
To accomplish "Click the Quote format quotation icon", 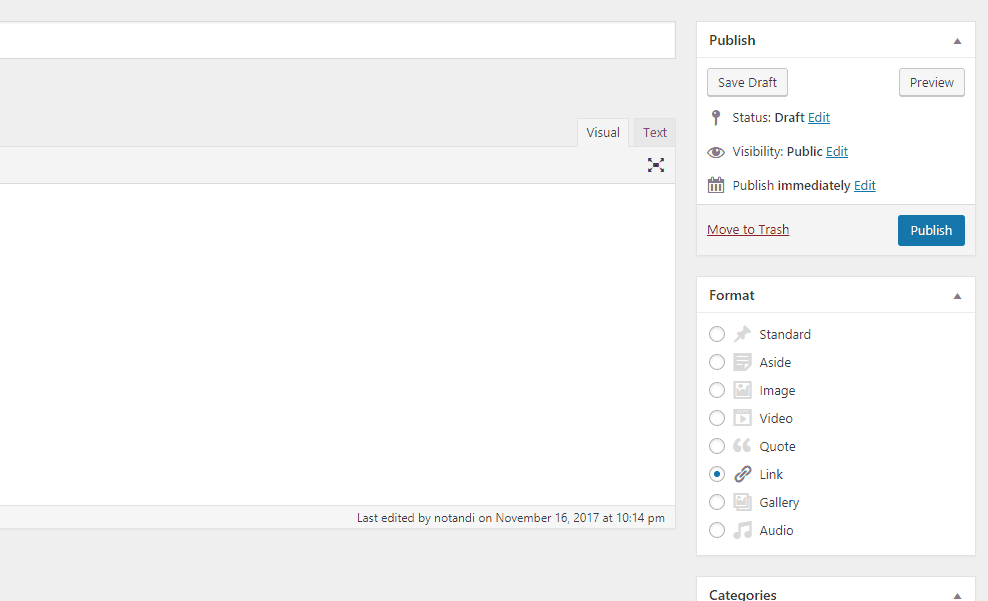I will pyautogui.click(x=742, y=447).
